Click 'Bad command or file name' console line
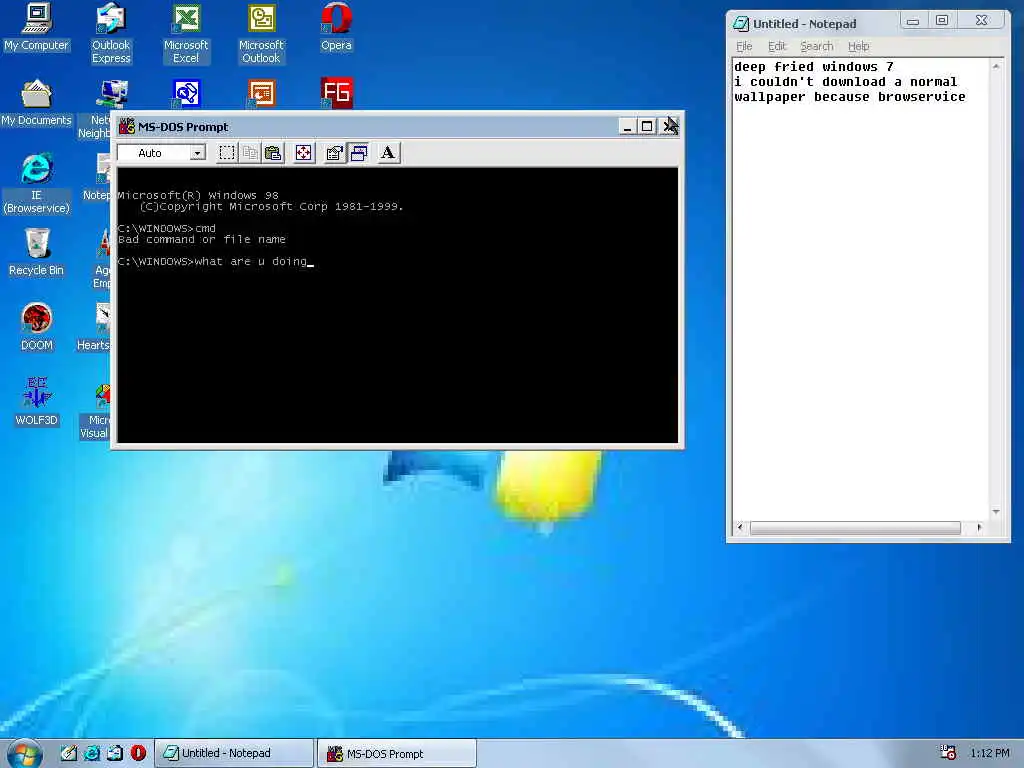 [x=202, y=240]
